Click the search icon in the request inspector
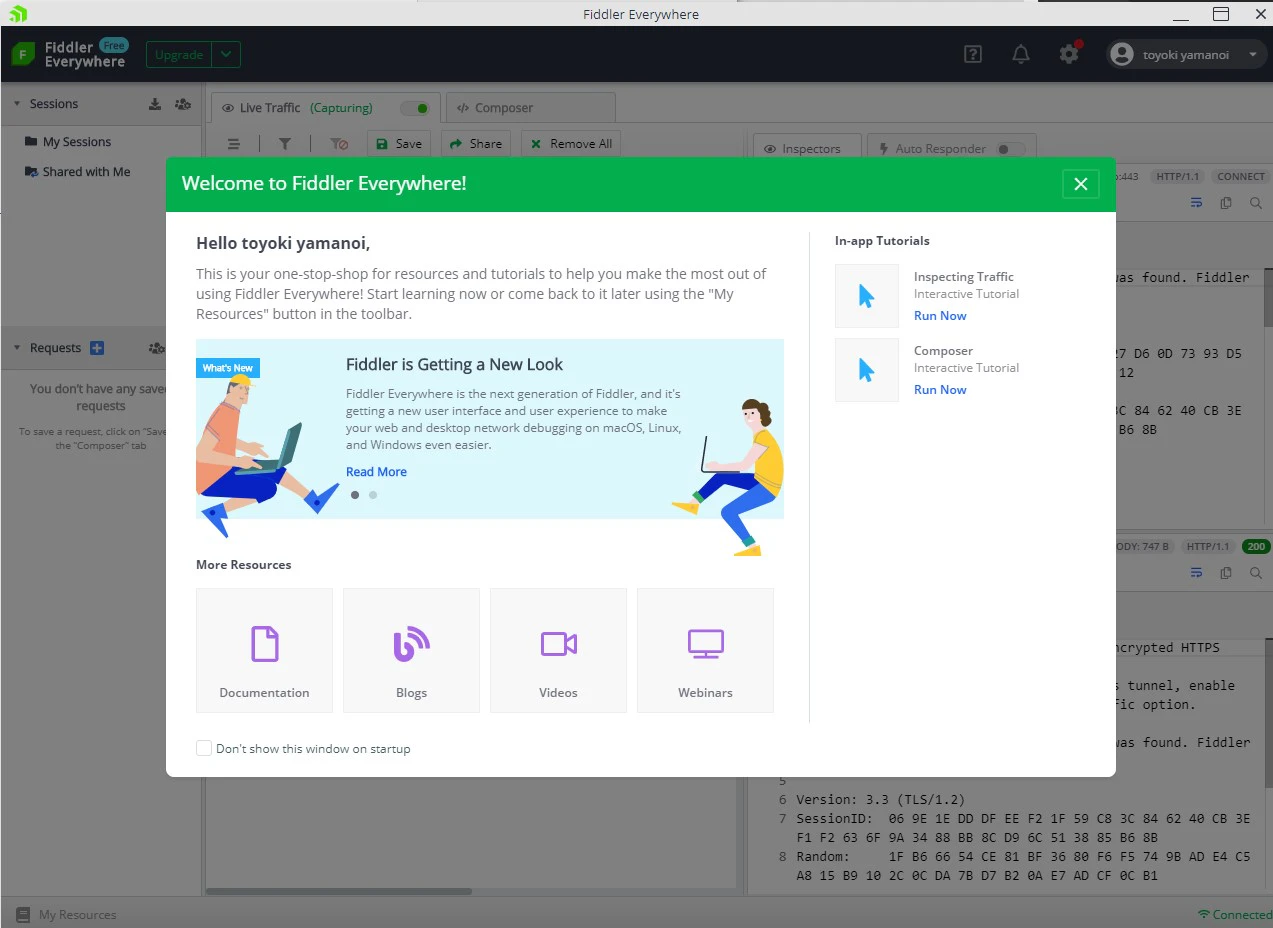This screenshot has width=1273, height=928. [1256, 203]
